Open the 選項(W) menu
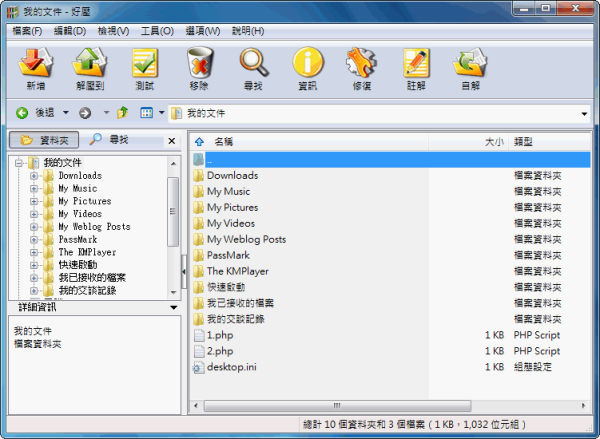Viewport: 600px width, 439px height. [x=203, y=31]
